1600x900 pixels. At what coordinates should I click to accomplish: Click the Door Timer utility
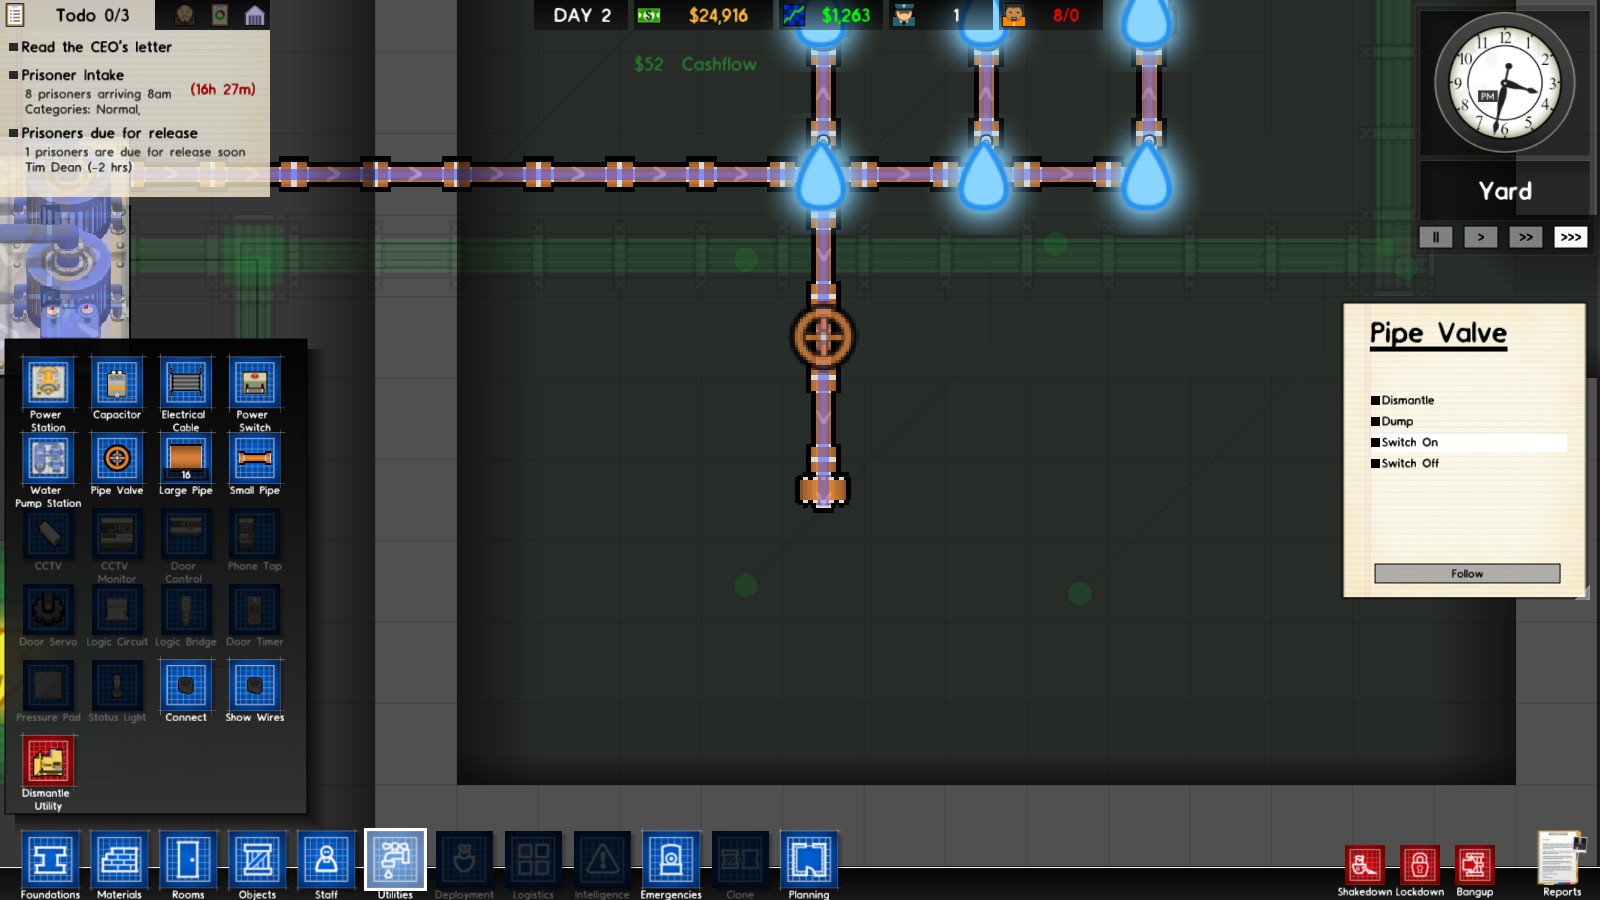(254, 611)
